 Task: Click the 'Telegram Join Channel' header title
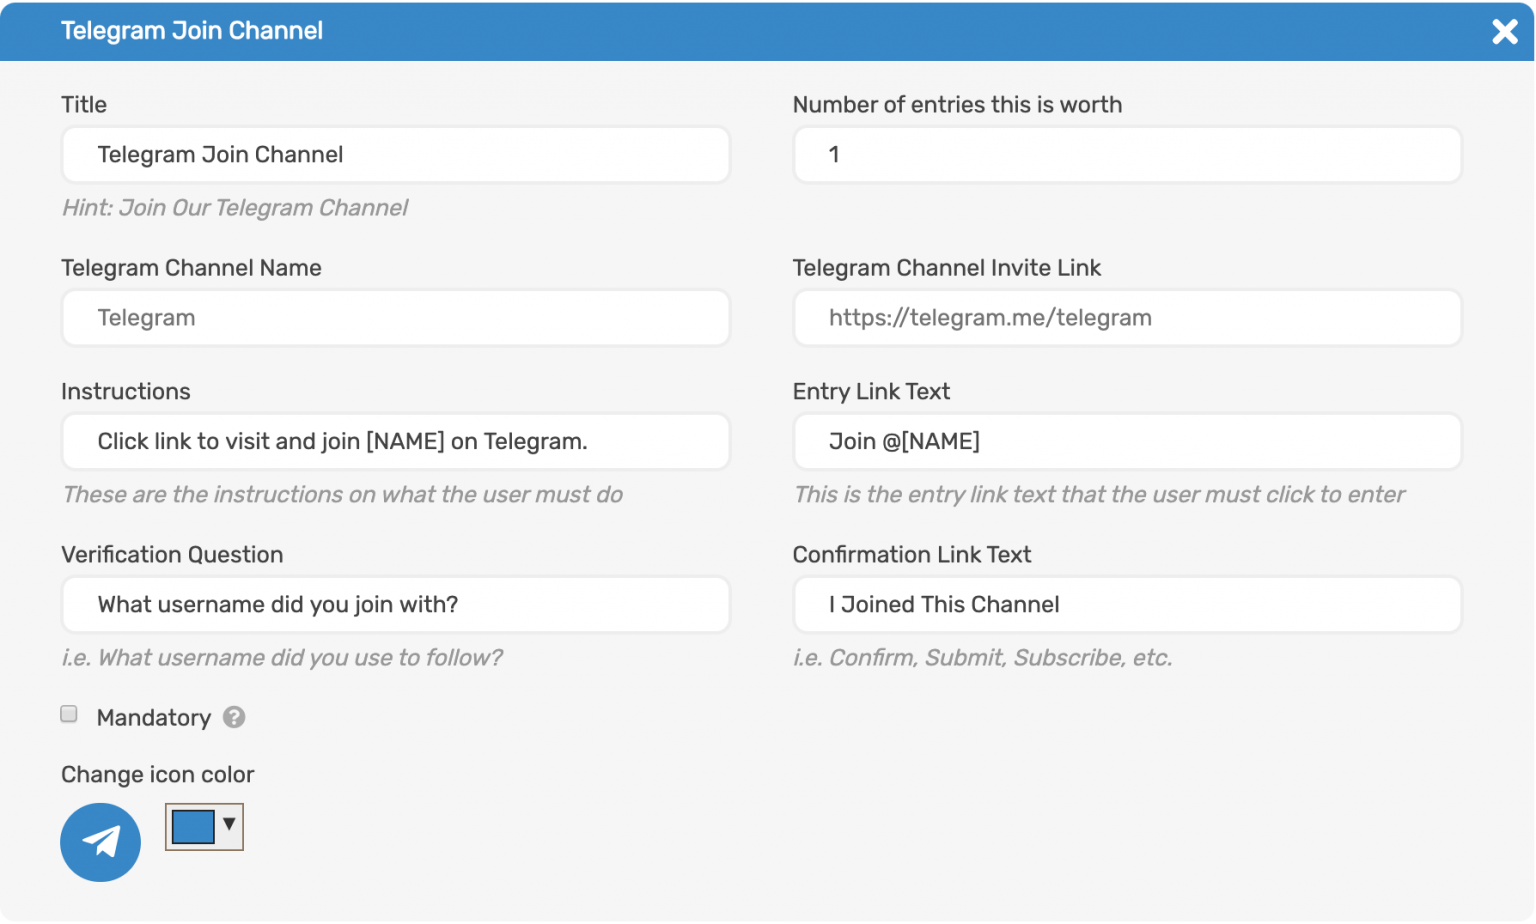pyautogui.click(x=192, y=31)
